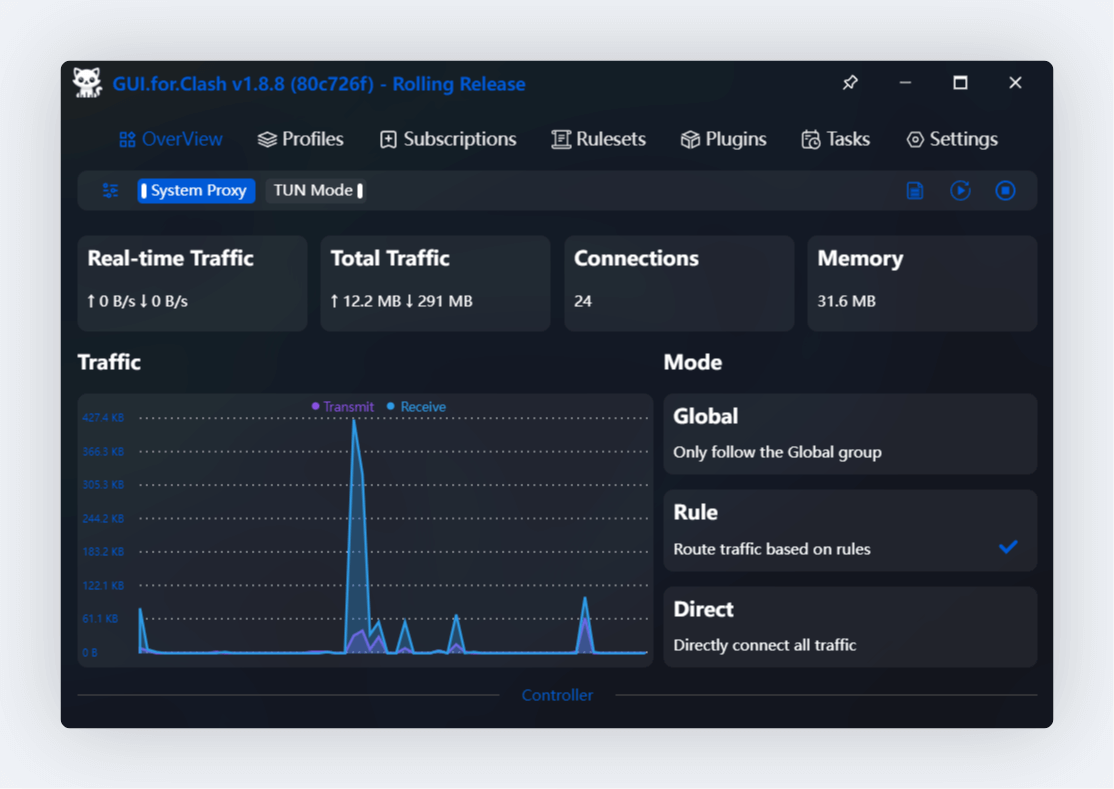The height and width of the screenshot is (789, 1114).
Task: Open the kernel log document icon
Action: [915, 190]
